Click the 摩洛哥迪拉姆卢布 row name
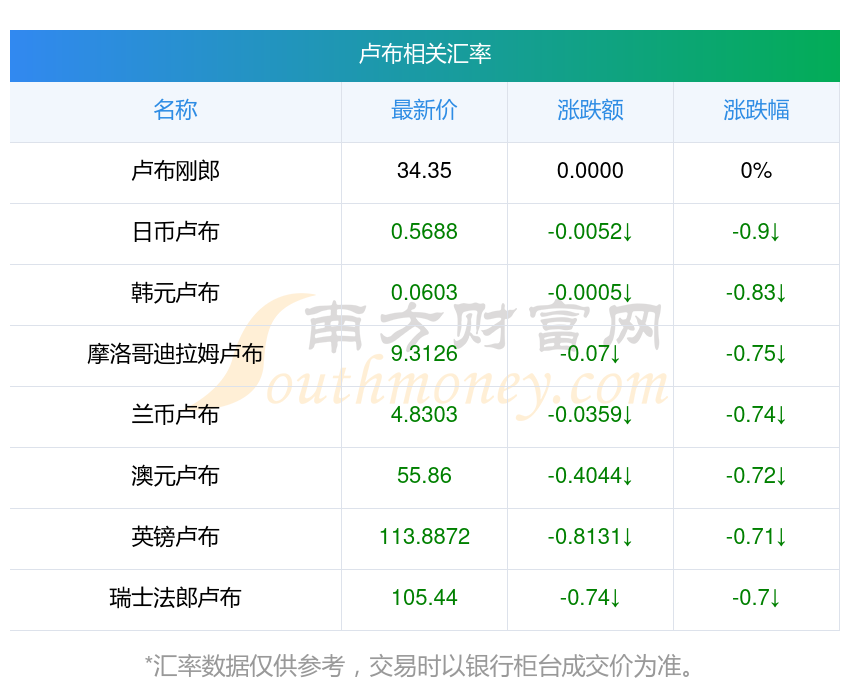850x698 pixels. tap(175, 354)
